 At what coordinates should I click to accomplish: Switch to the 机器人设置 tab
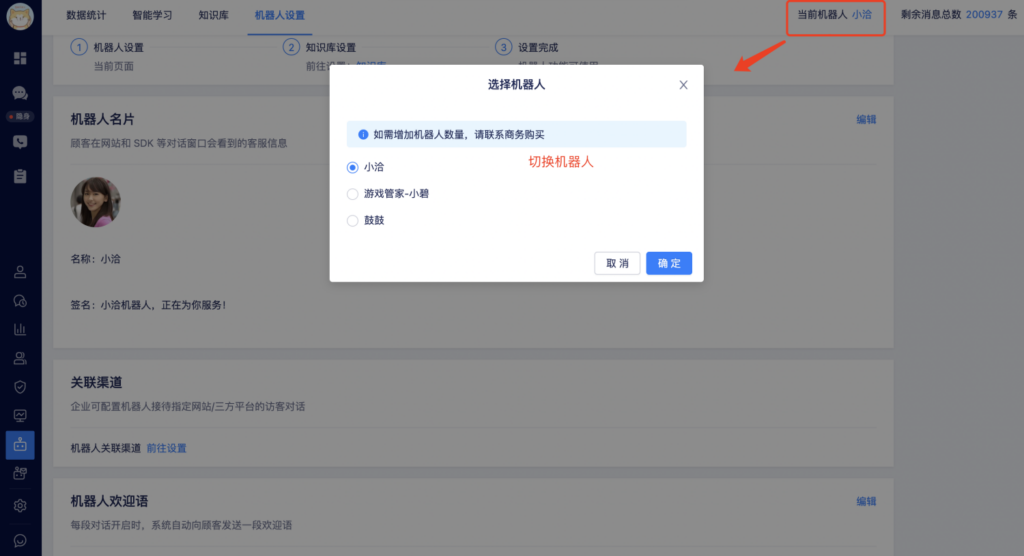coord(280,15)
